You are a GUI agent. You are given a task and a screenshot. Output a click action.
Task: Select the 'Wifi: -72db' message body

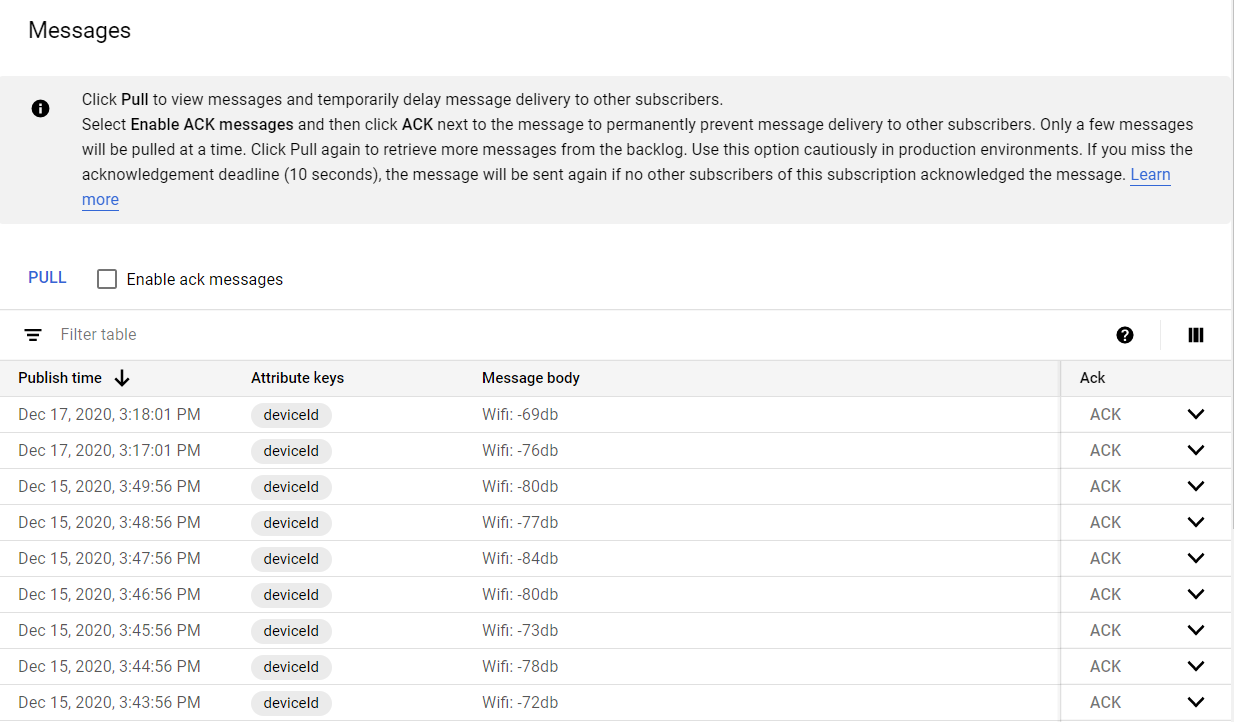[x=520, y=703]
